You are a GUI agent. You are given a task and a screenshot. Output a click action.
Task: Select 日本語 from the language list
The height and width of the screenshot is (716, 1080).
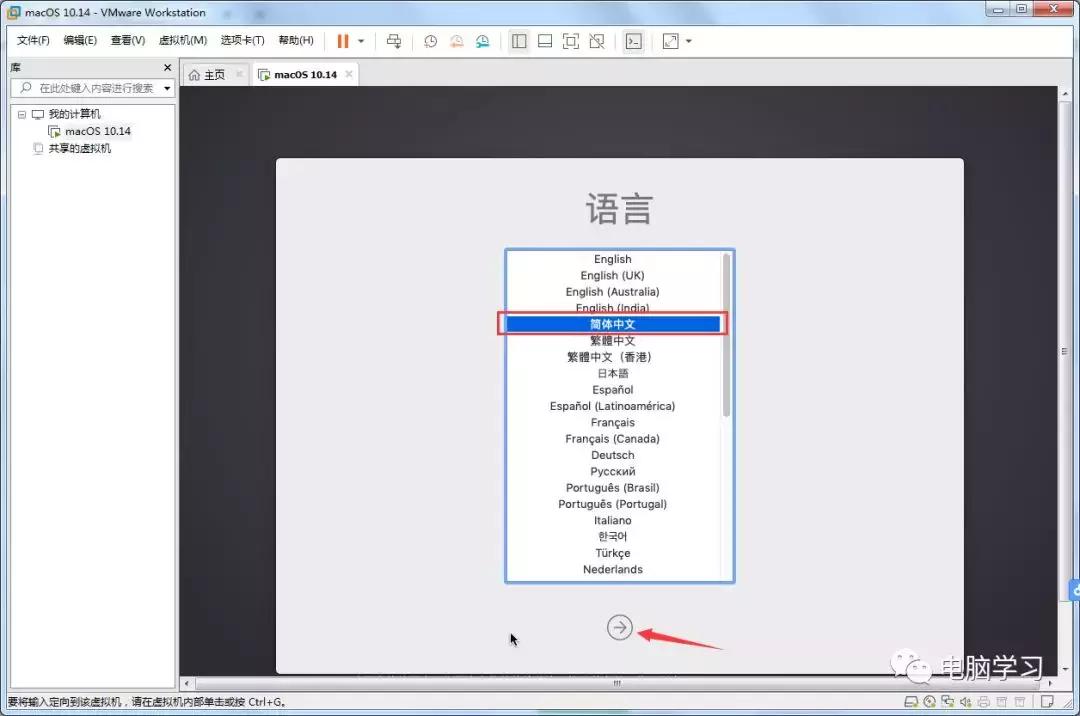[612, 373]
